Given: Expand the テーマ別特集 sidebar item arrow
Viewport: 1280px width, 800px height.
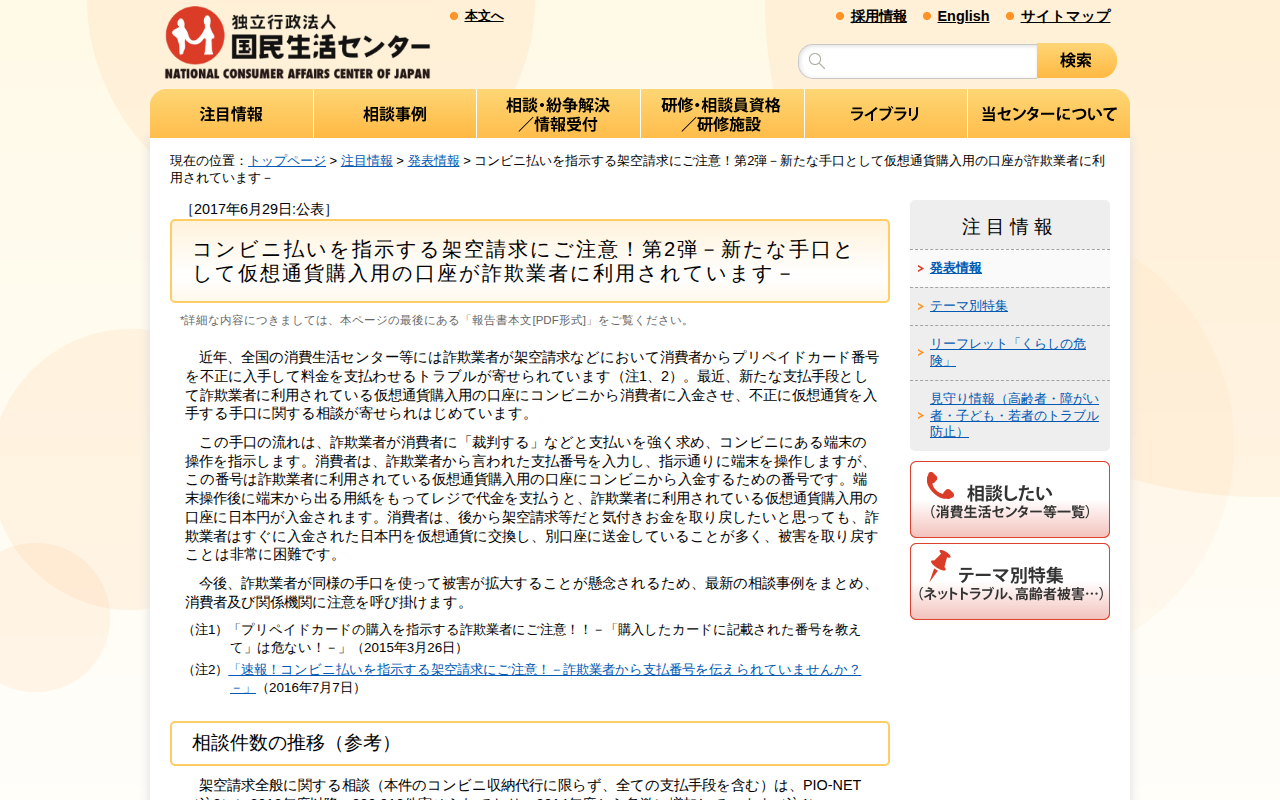Looking at the screenshot, I should tap(919, 305).
